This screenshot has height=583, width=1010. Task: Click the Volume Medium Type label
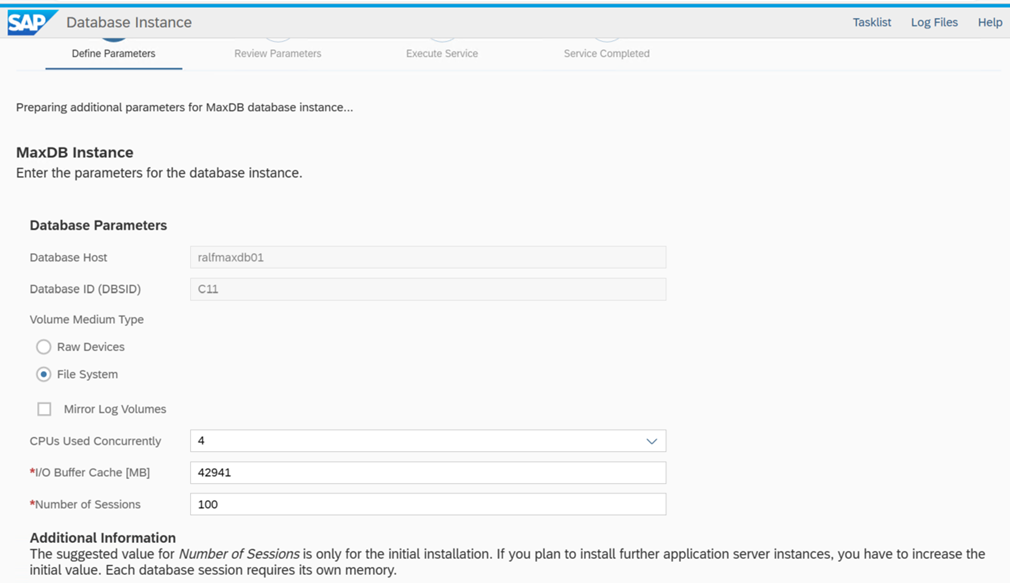(x=86, y=320)
